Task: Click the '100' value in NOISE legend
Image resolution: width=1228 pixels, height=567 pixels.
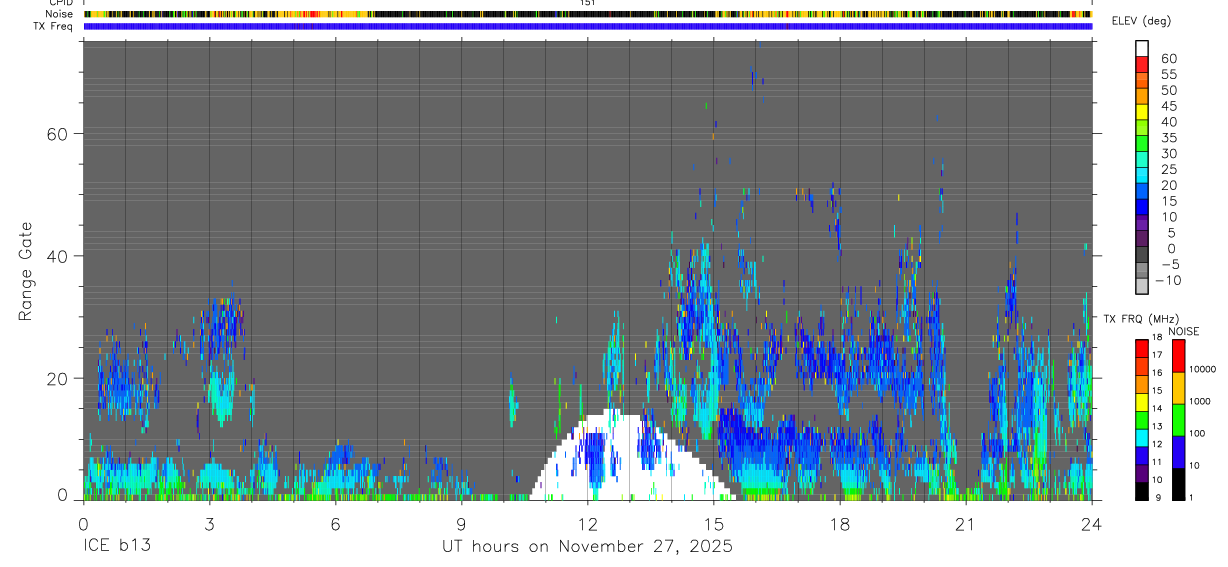Action: coord(1197,433)
